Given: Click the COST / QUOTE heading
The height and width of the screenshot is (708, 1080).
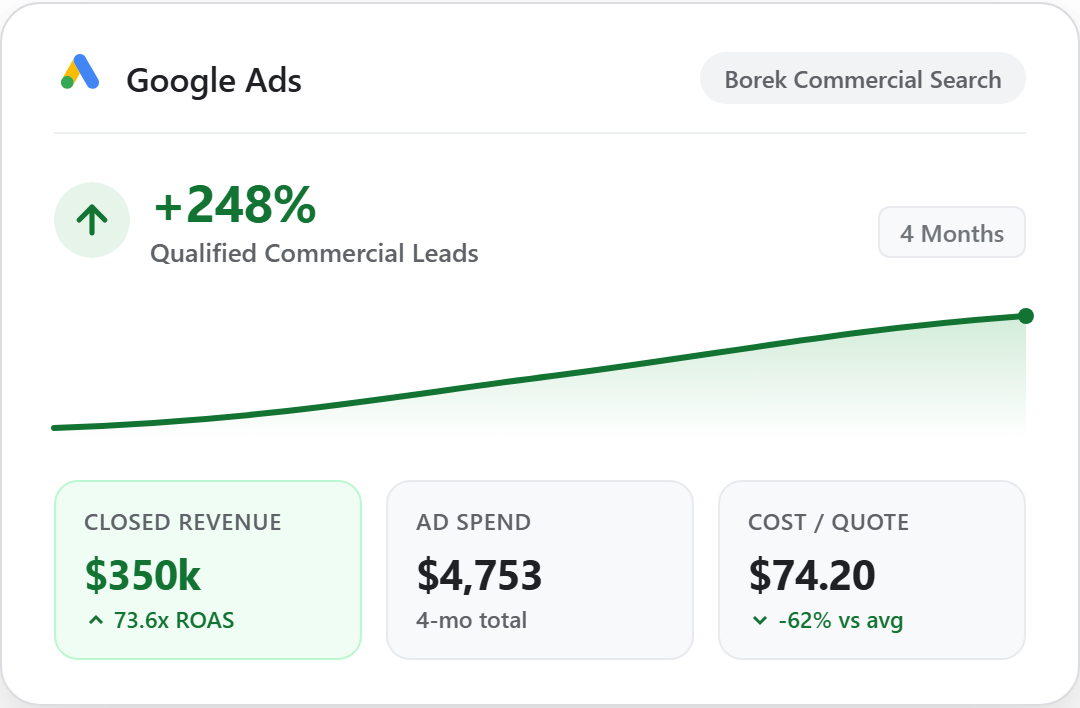Looking at the screenshot, I should point(829,522).
